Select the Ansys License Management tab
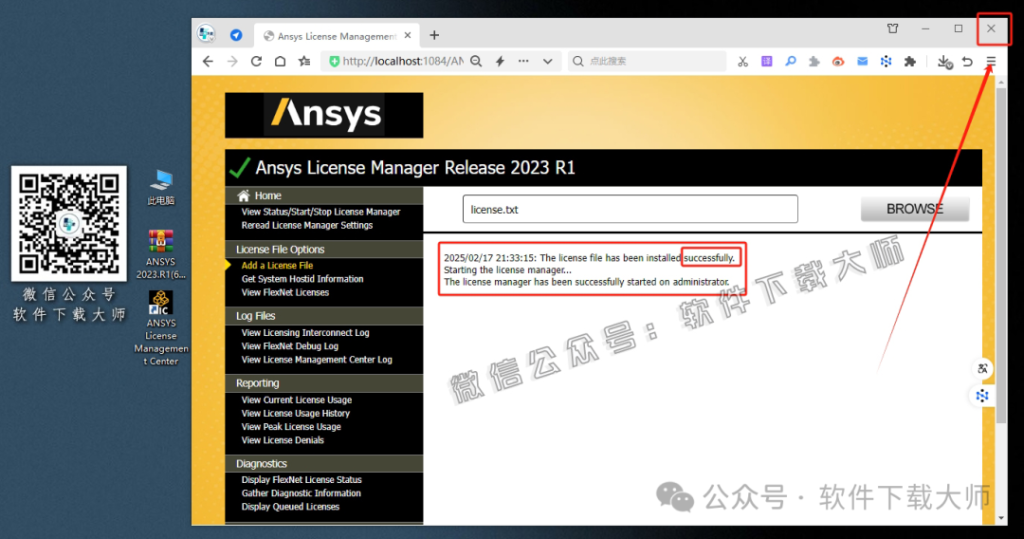This screenshot has height=539, width=1024. (337, 36)
